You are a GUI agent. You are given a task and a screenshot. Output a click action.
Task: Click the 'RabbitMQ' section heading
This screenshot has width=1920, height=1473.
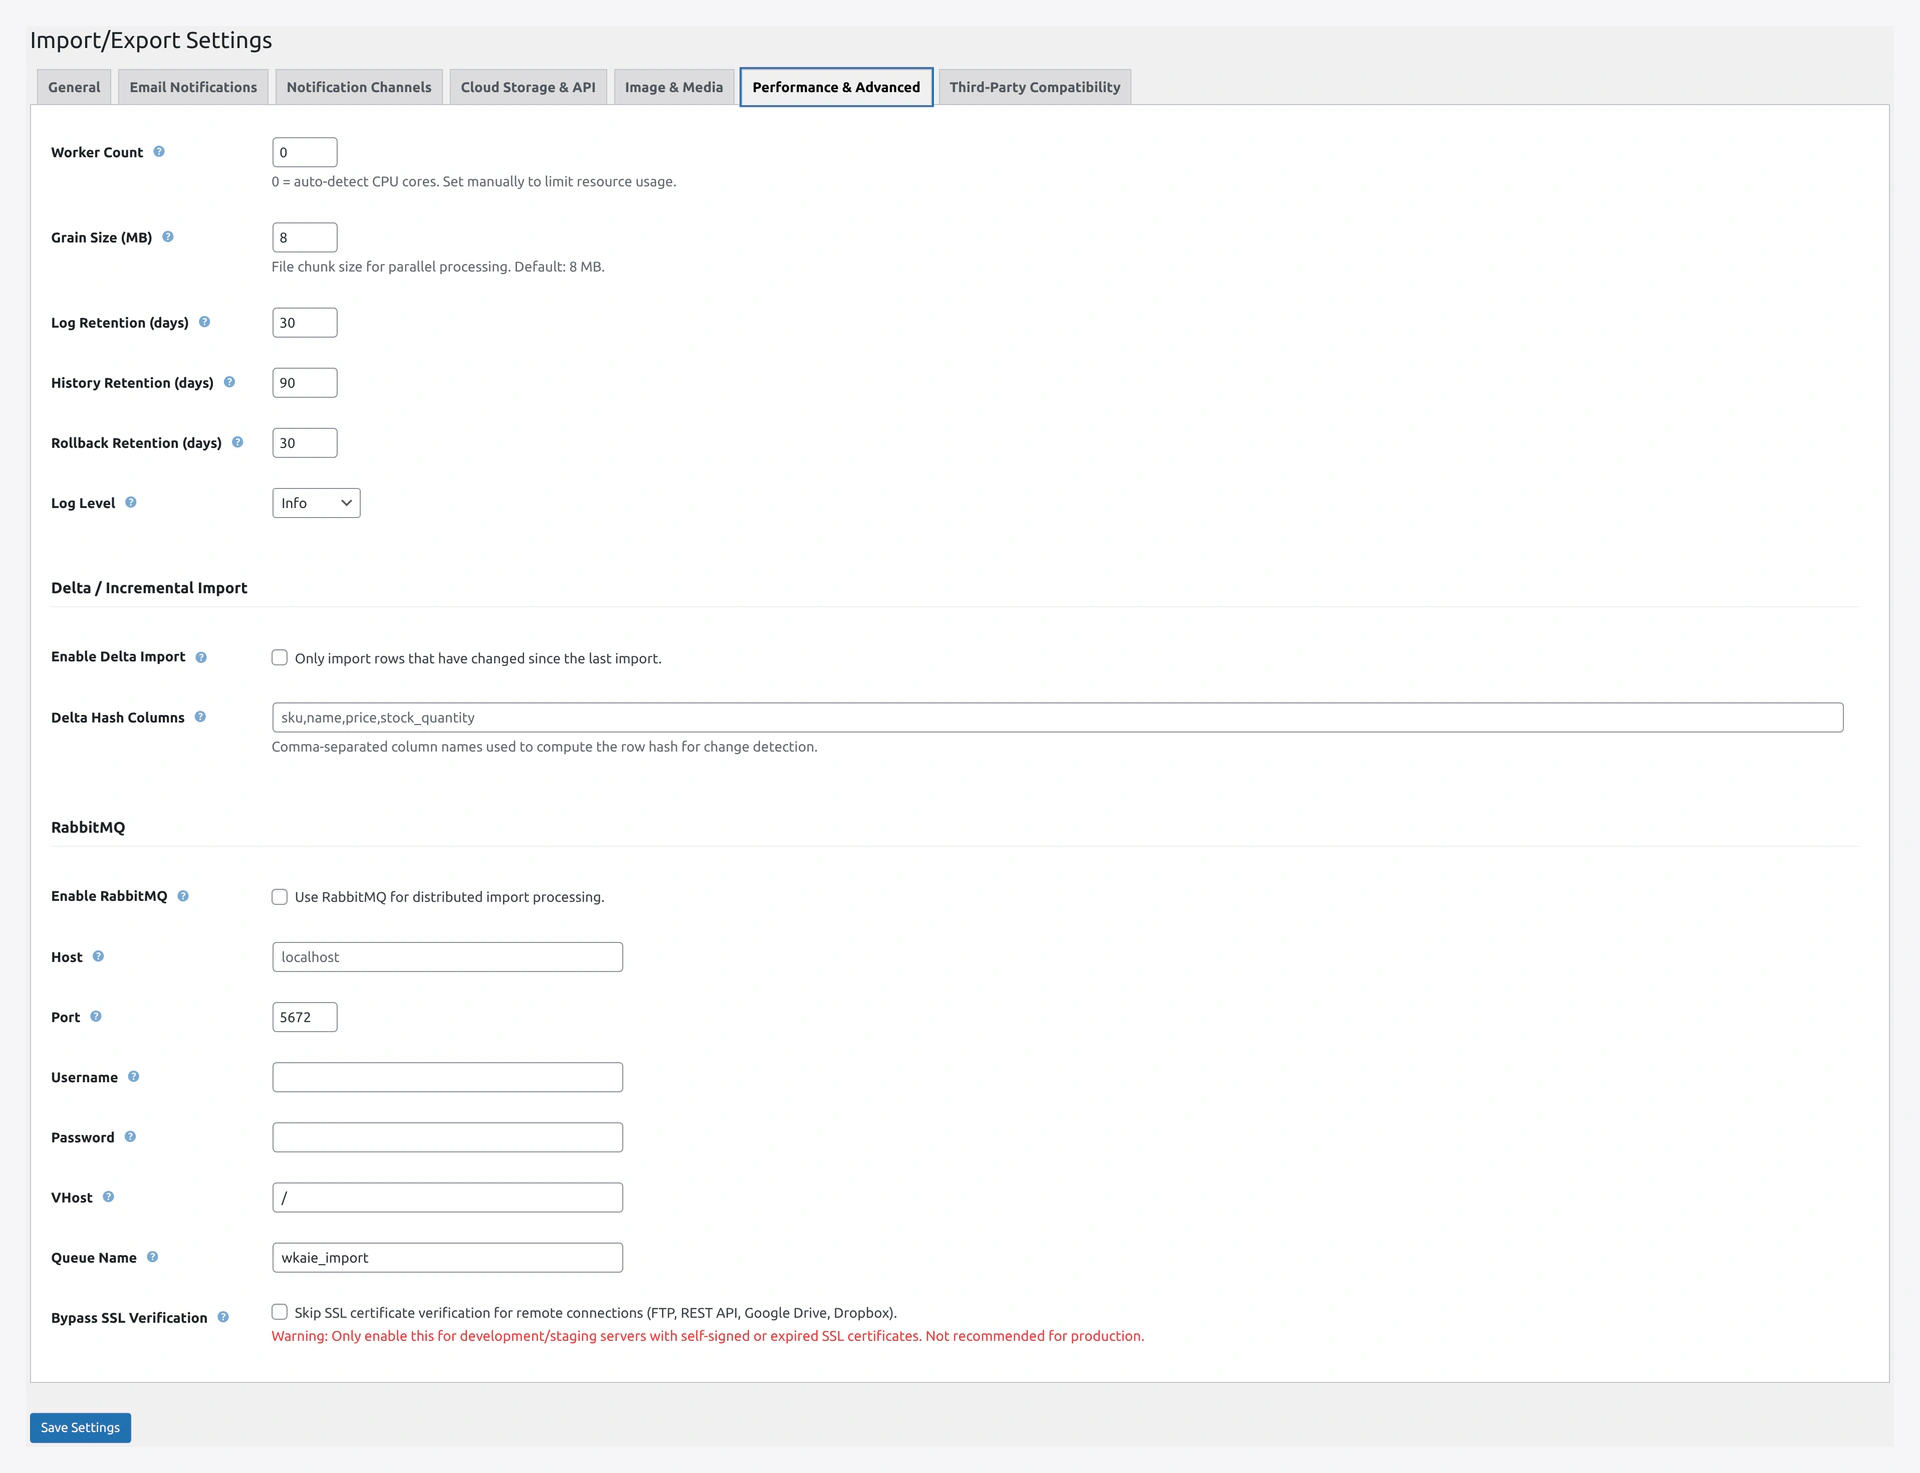(88, 827)
